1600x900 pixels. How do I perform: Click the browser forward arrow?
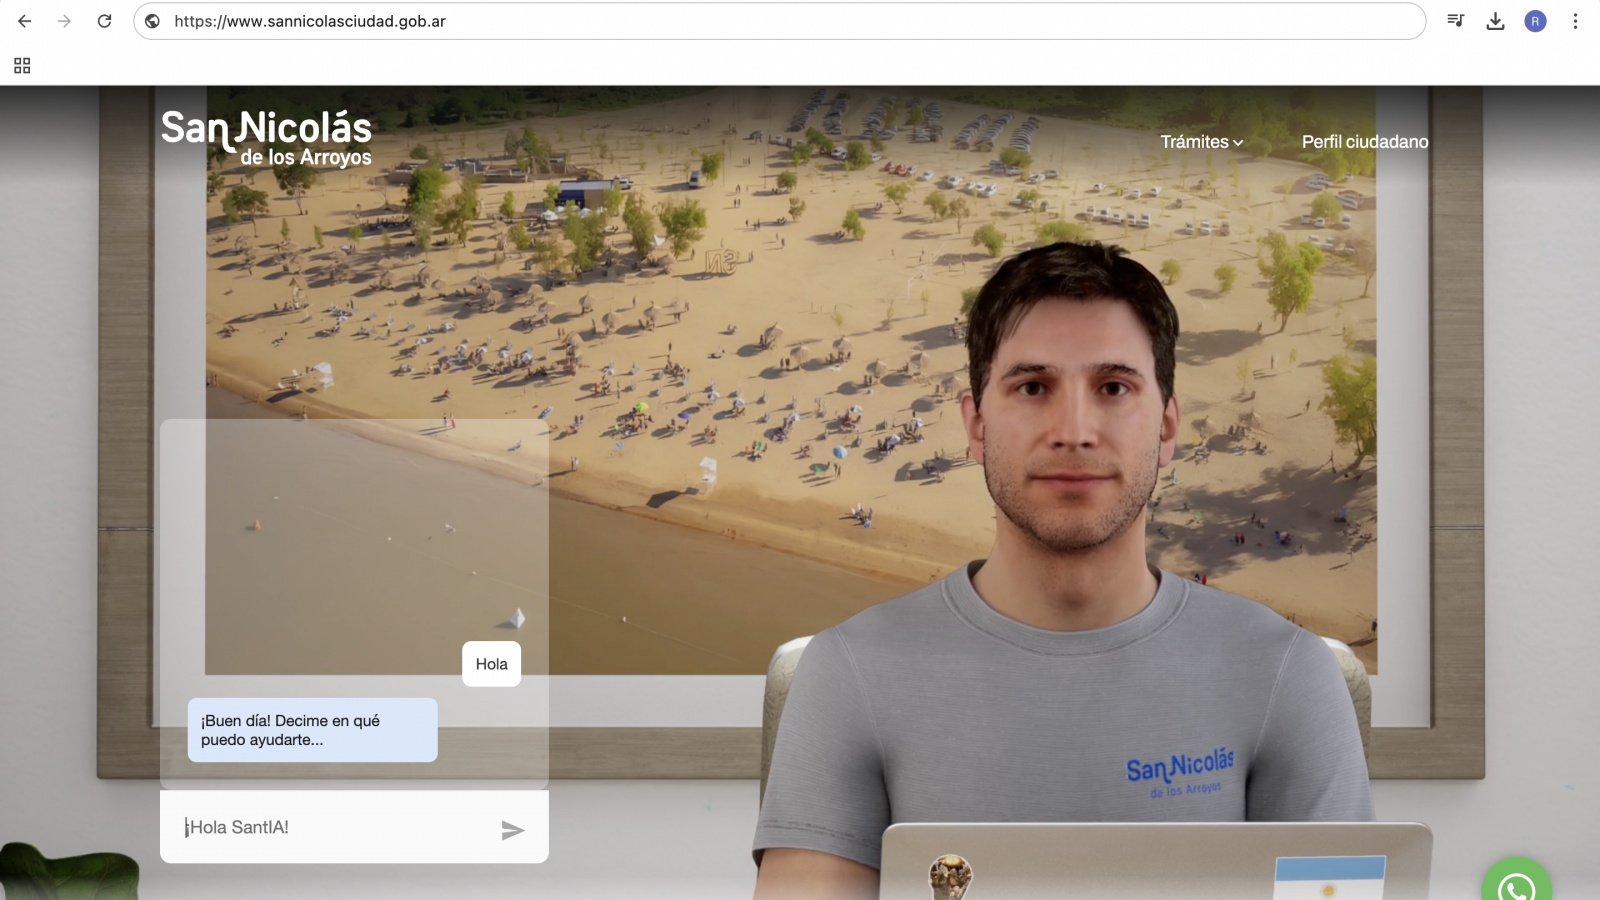[x=64, y=21]
